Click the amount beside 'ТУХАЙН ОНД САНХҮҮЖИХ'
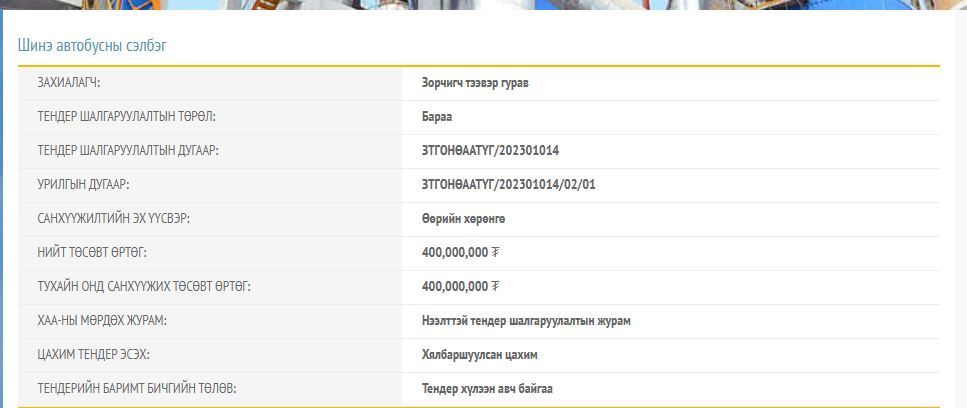Image resolution: width=967 pixels, height=408 pixels. click(460, 287)
